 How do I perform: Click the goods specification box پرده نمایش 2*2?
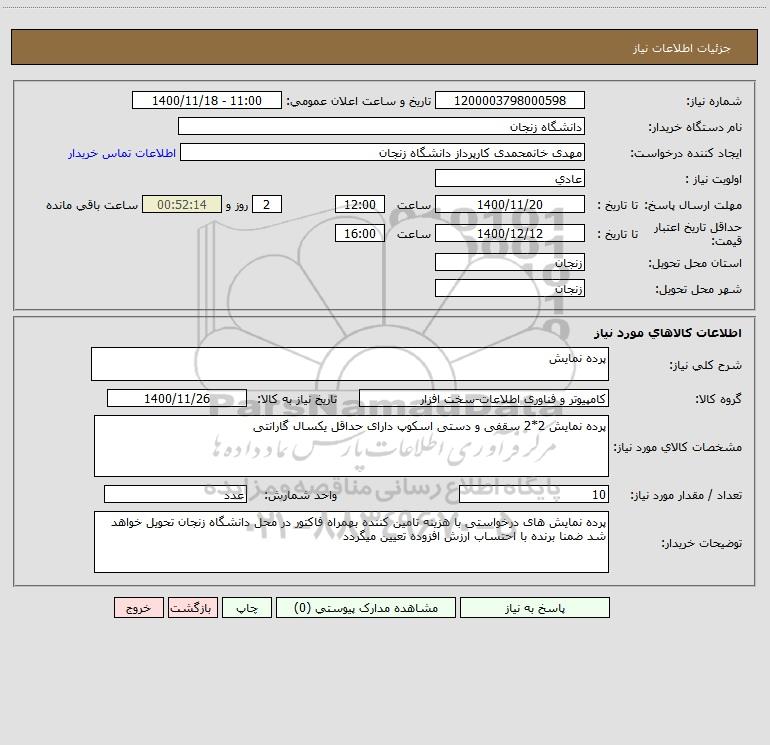[351, 446]
